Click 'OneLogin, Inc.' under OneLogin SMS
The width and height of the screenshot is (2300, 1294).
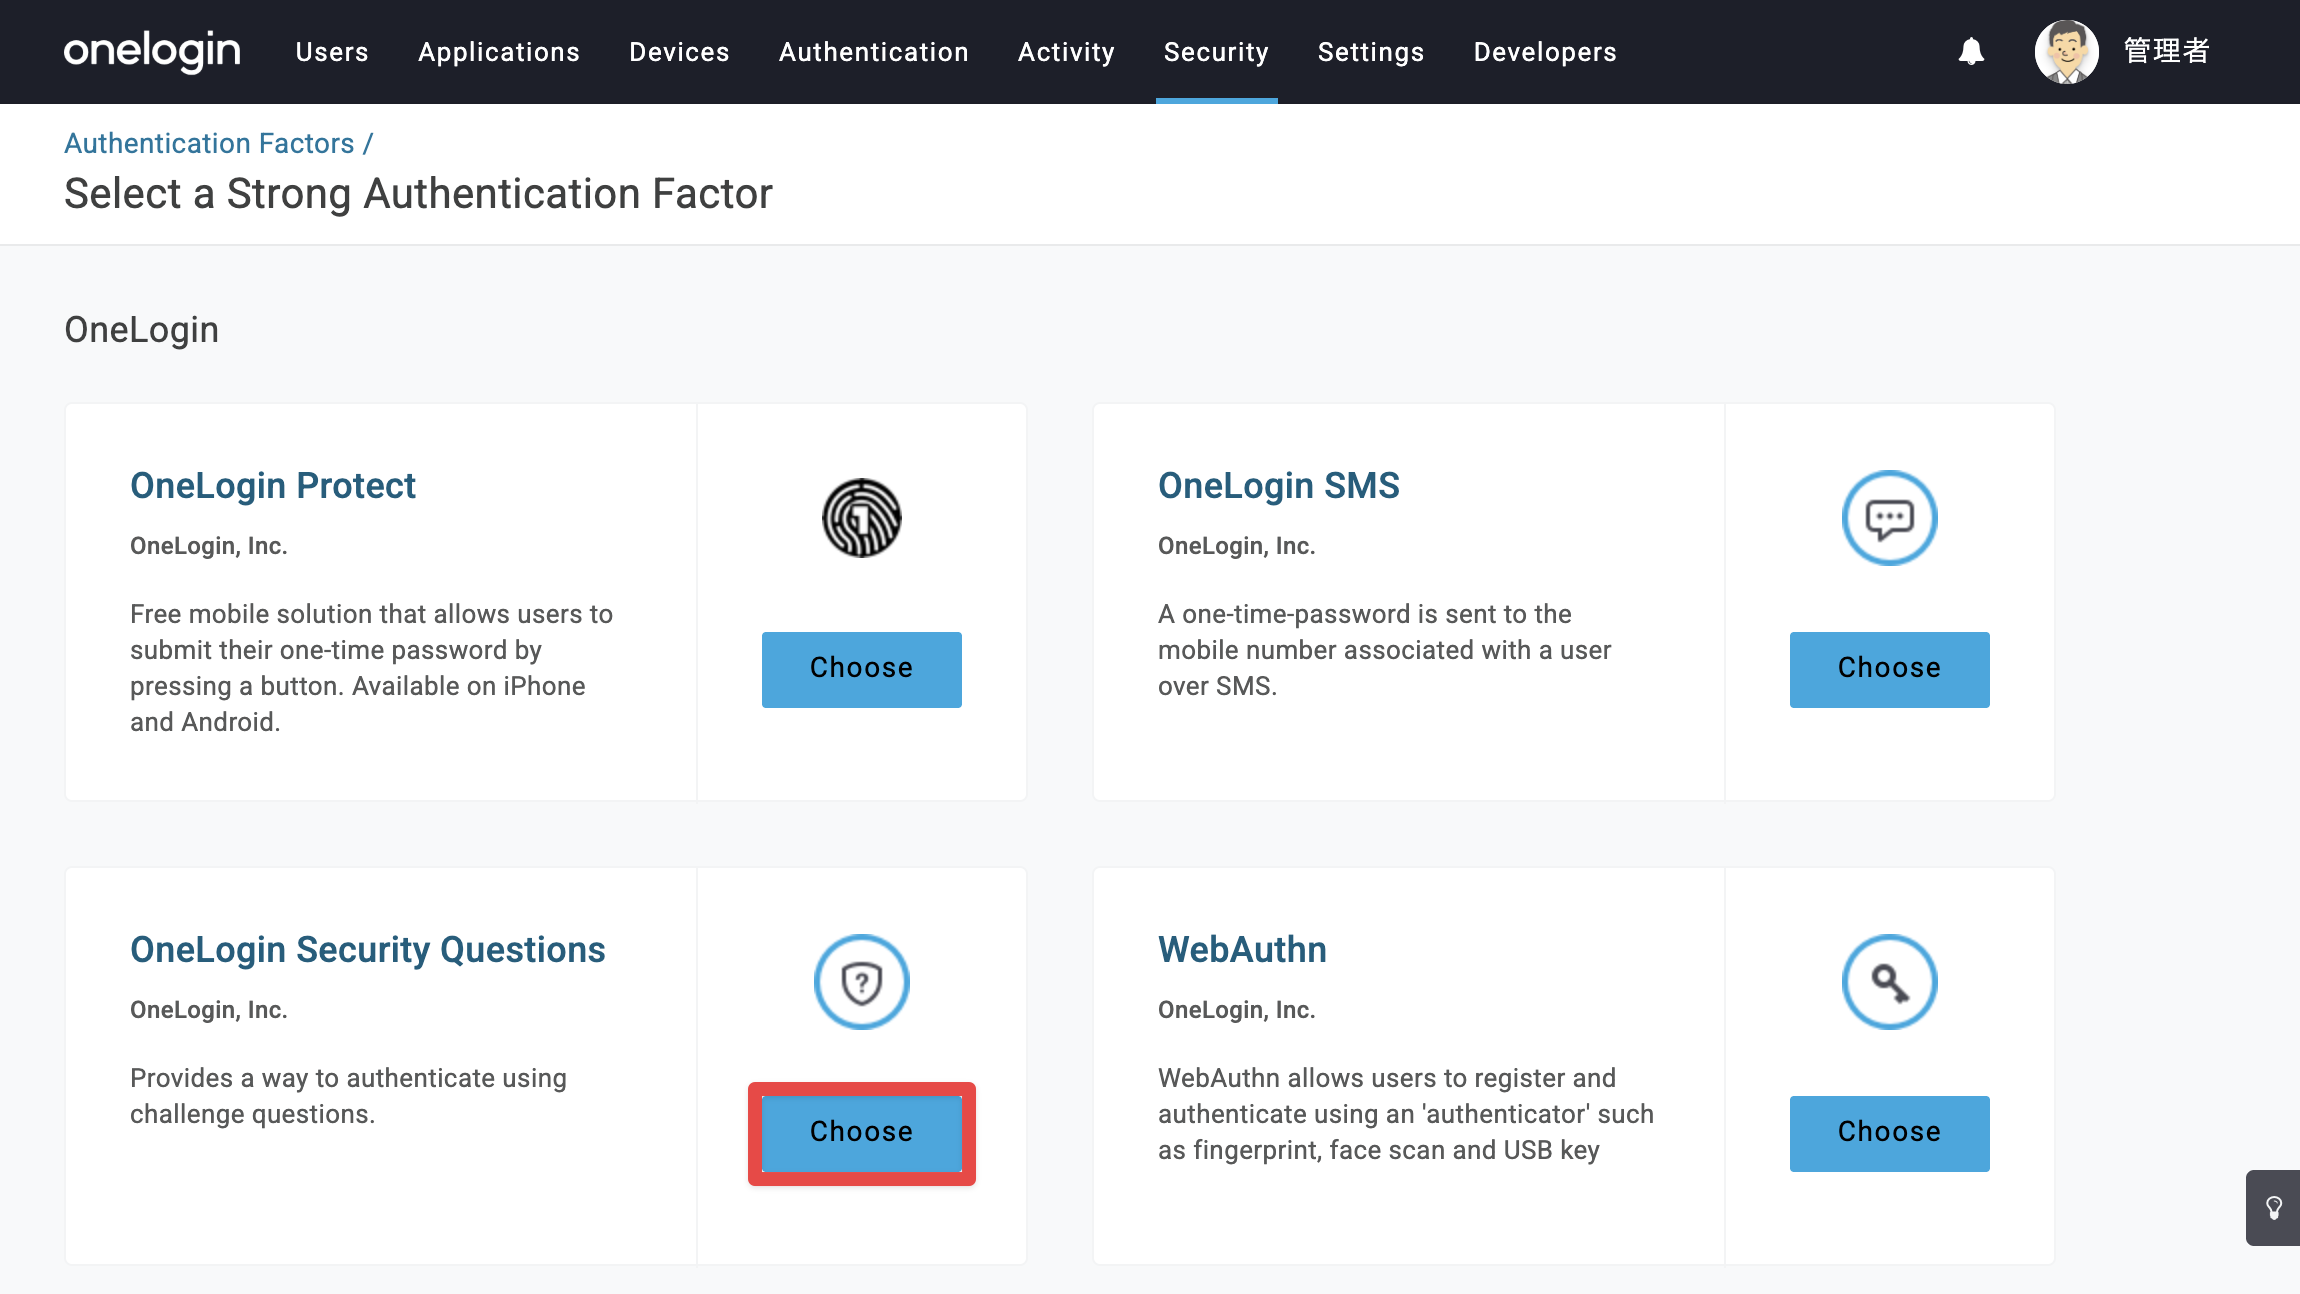point(1237,545)
